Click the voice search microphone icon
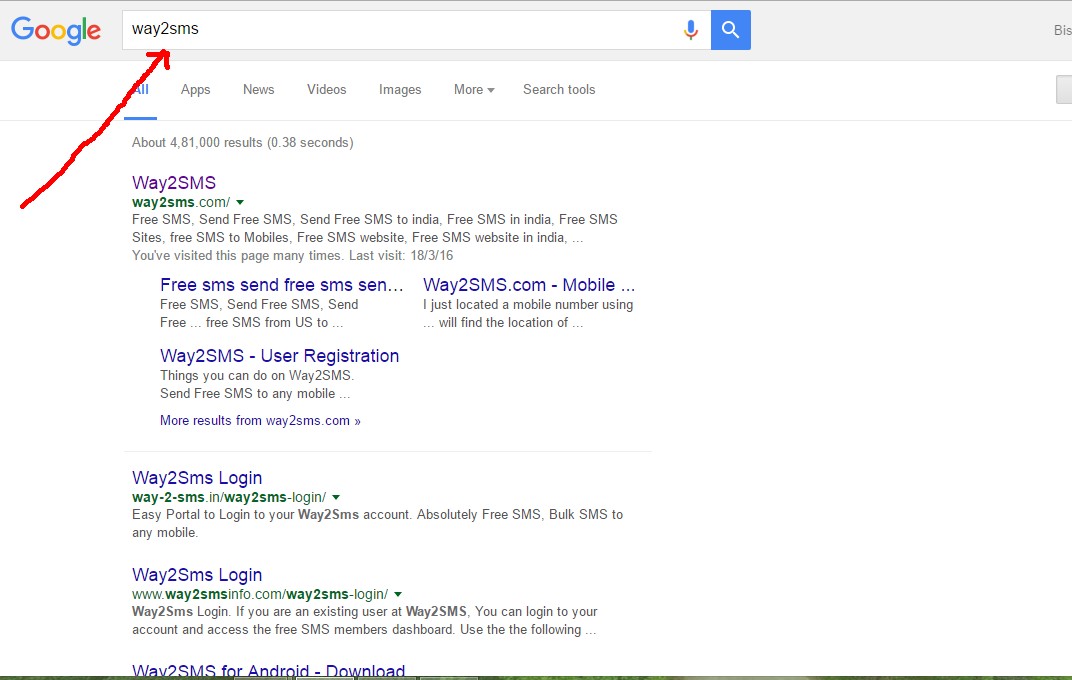The image size is (1072, 680). (x=691, y=30)
